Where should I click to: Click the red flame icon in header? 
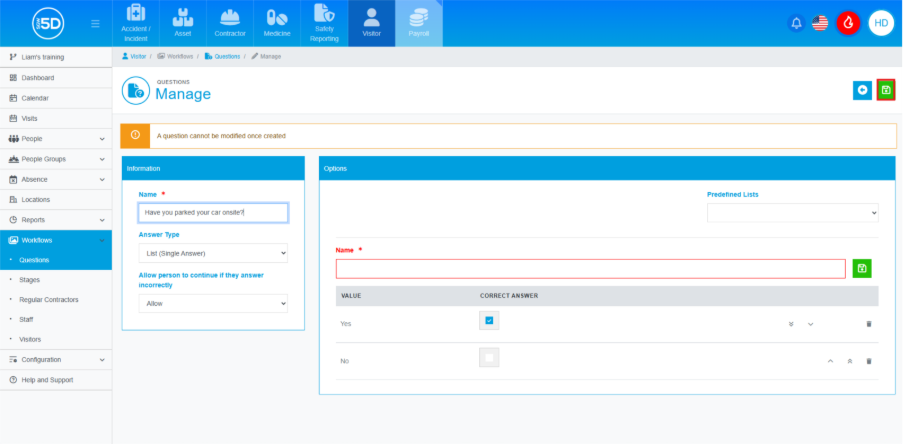pos(848,23)
